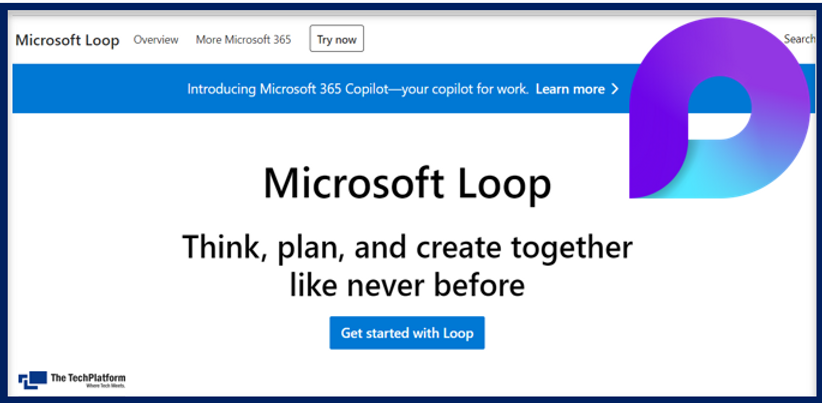This screenshot has height=403, width=822.
Task: Open Search in the top-right corner
Action: pos(799,39)
